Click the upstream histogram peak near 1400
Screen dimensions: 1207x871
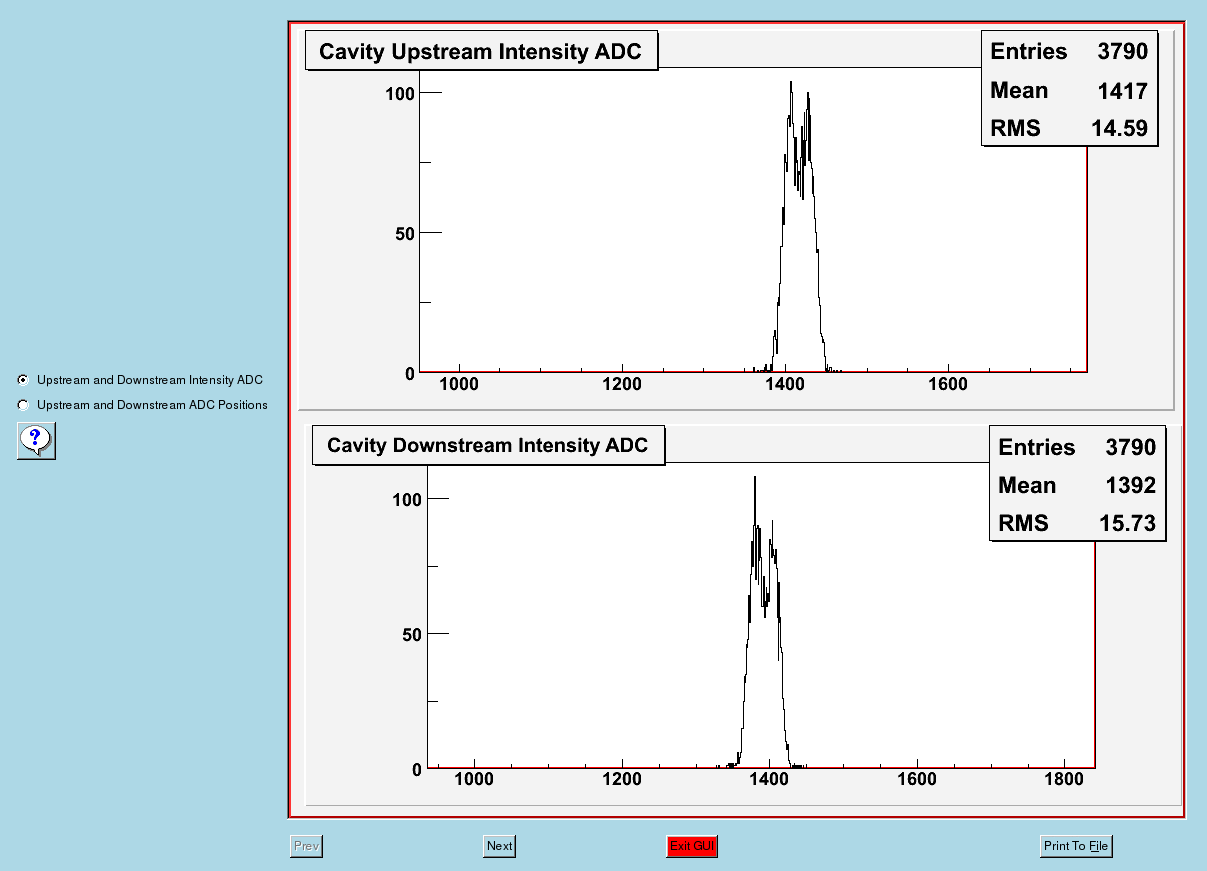791,84
